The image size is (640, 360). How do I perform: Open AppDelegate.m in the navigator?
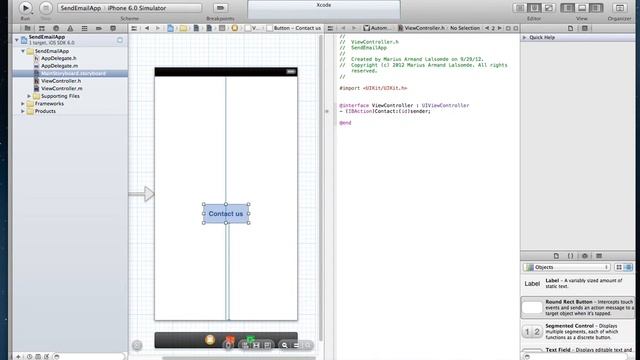(x=59, y=66)
